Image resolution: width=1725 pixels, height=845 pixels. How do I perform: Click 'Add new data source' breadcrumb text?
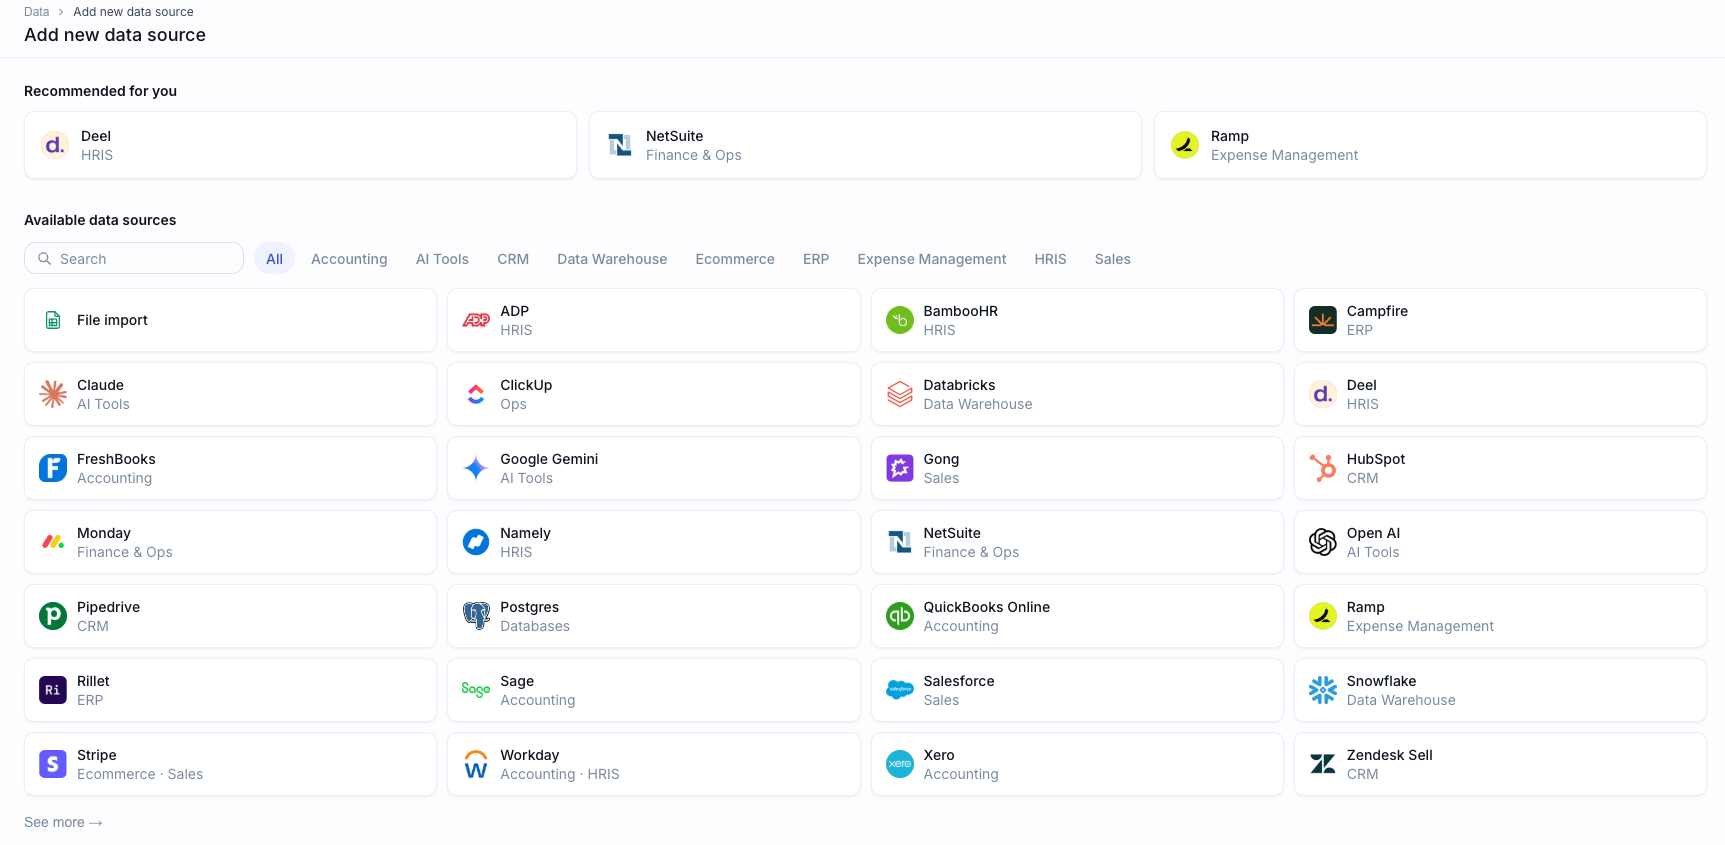click(133, 12)
